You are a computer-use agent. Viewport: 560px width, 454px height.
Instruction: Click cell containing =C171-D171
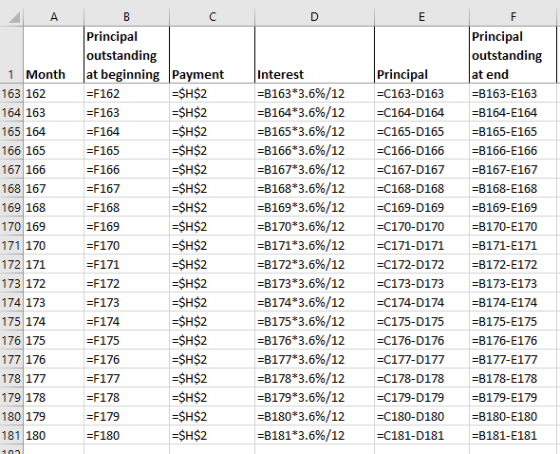coord(422,245)
